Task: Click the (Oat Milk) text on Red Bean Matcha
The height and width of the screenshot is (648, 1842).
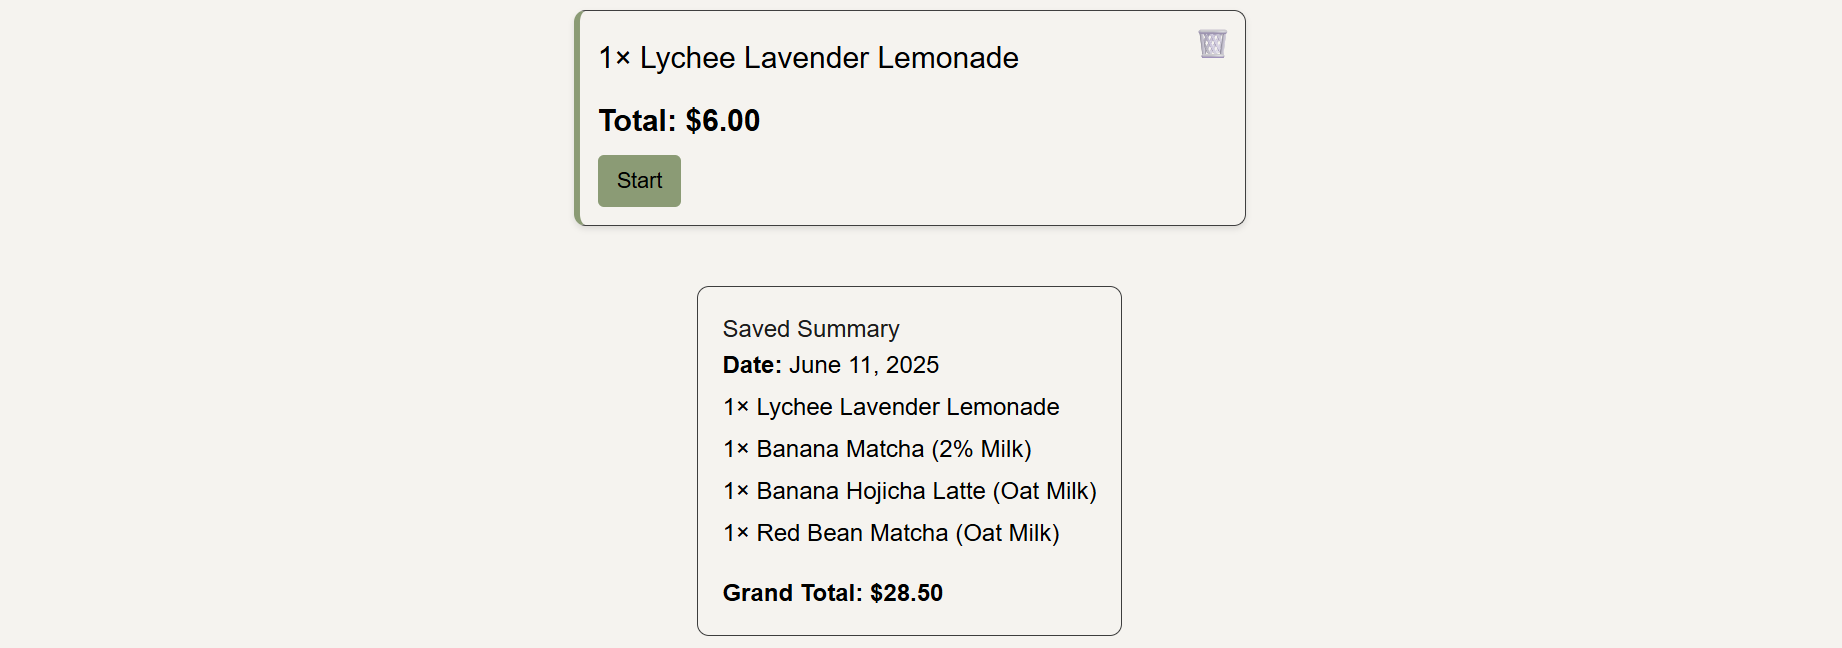Action: pos(1008,533)
